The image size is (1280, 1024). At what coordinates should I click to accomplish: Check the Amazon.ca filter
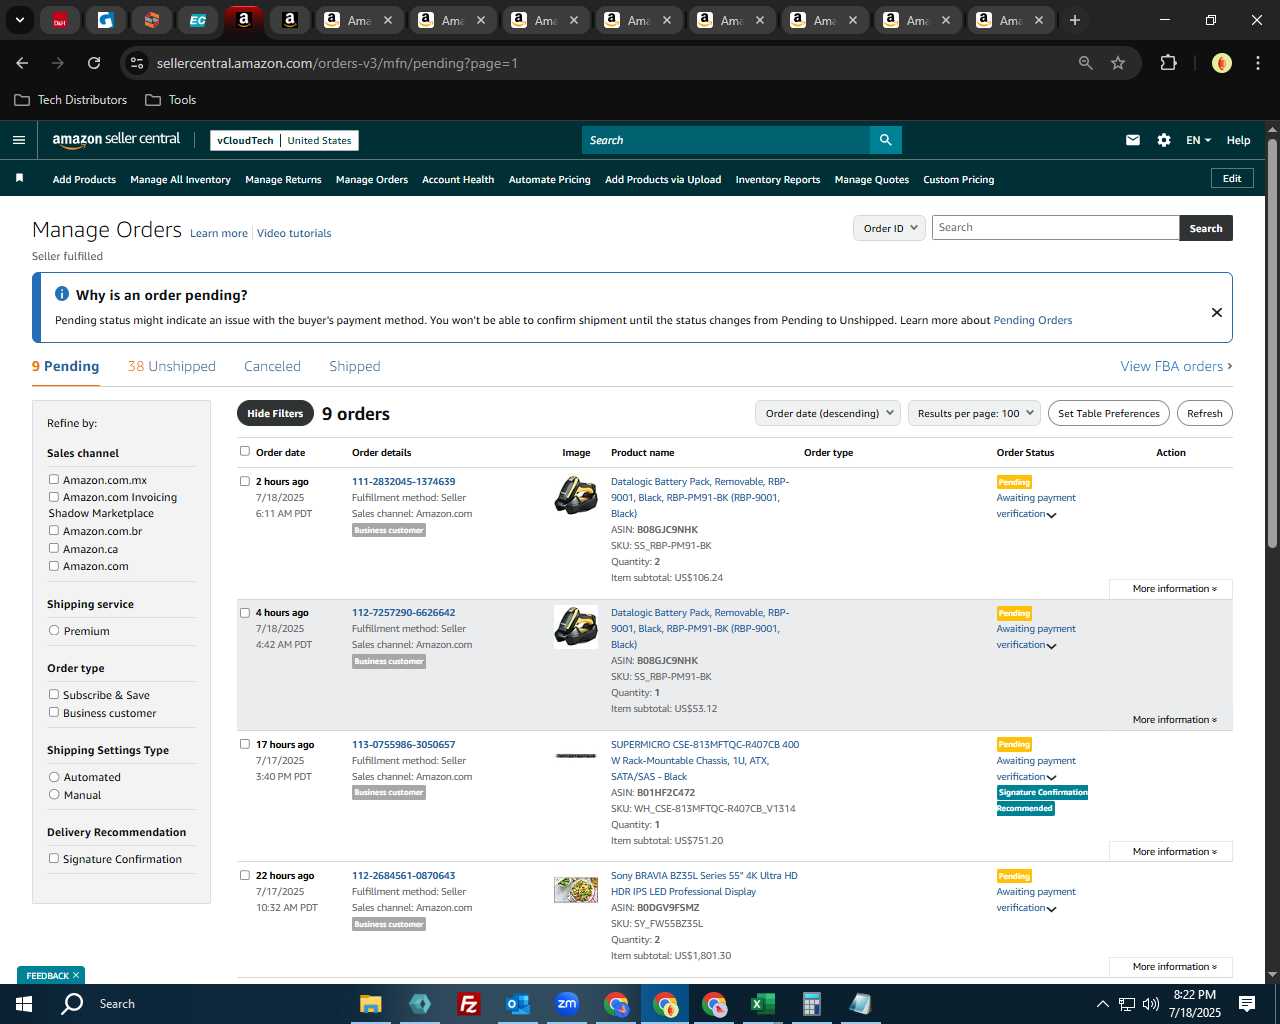tap(54, 548)
